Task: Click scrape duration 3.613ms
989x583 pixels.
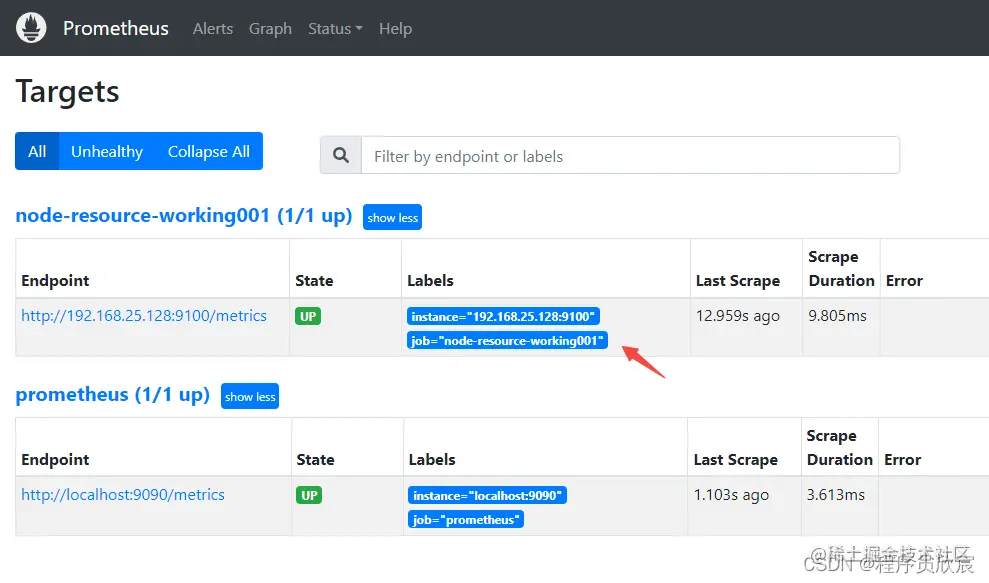Action: [835, 495]
